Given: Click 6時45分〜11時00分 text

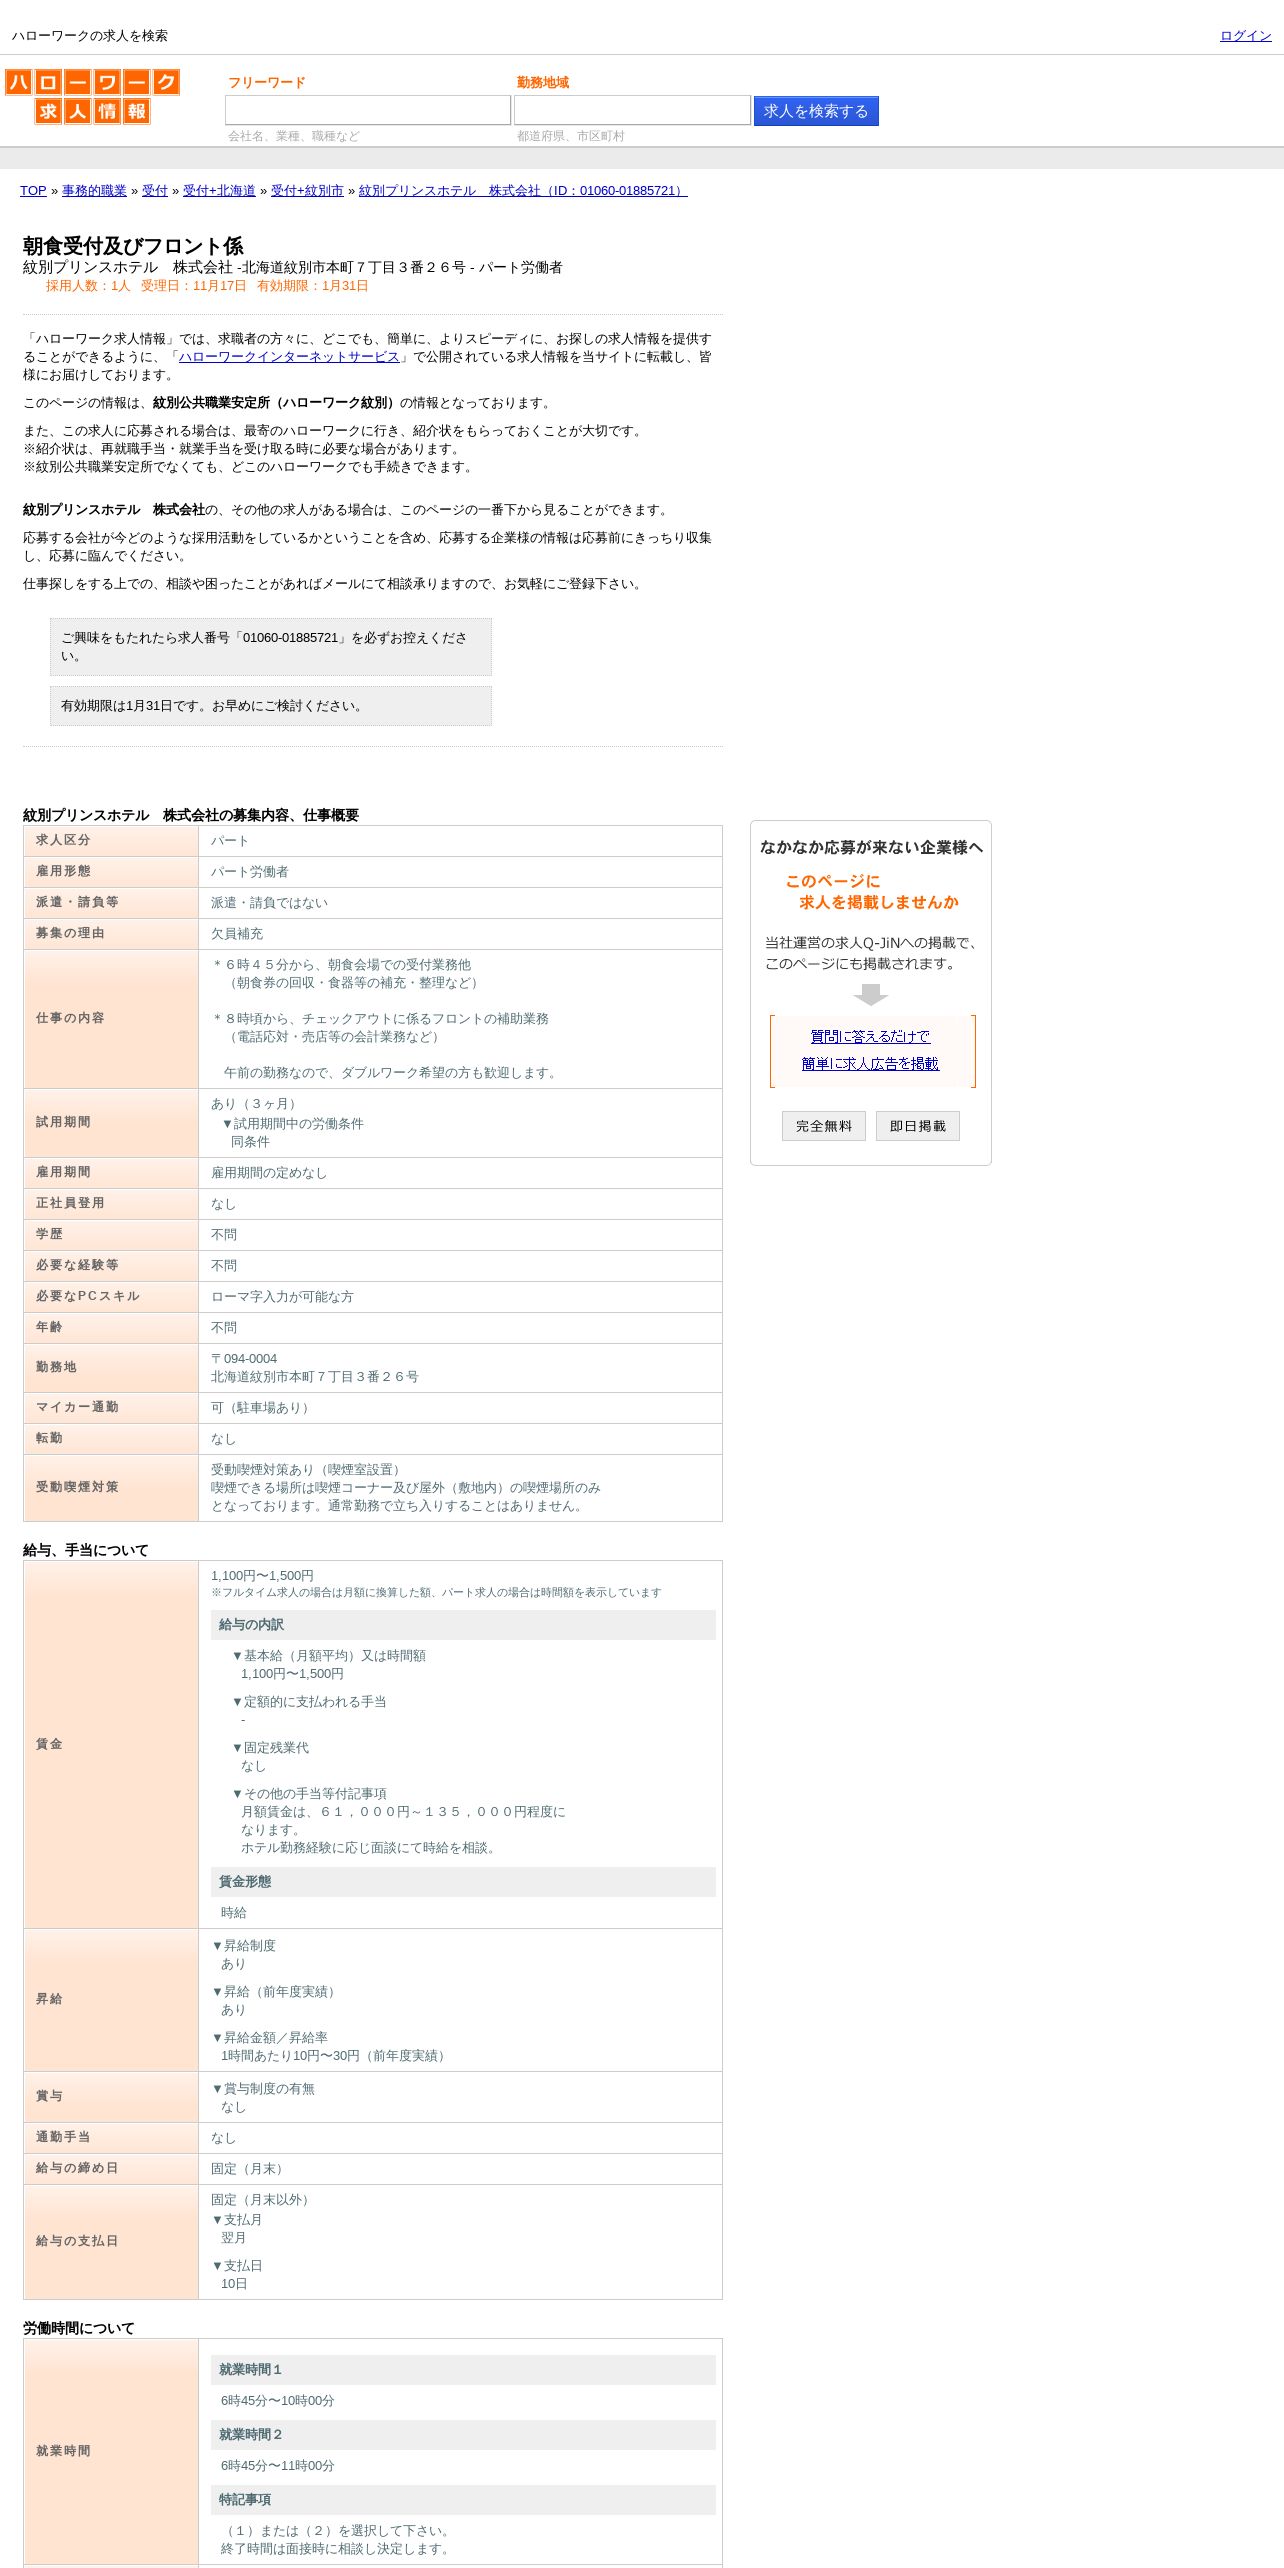Looking at the screenshot, I should [x=278, y=2466].
